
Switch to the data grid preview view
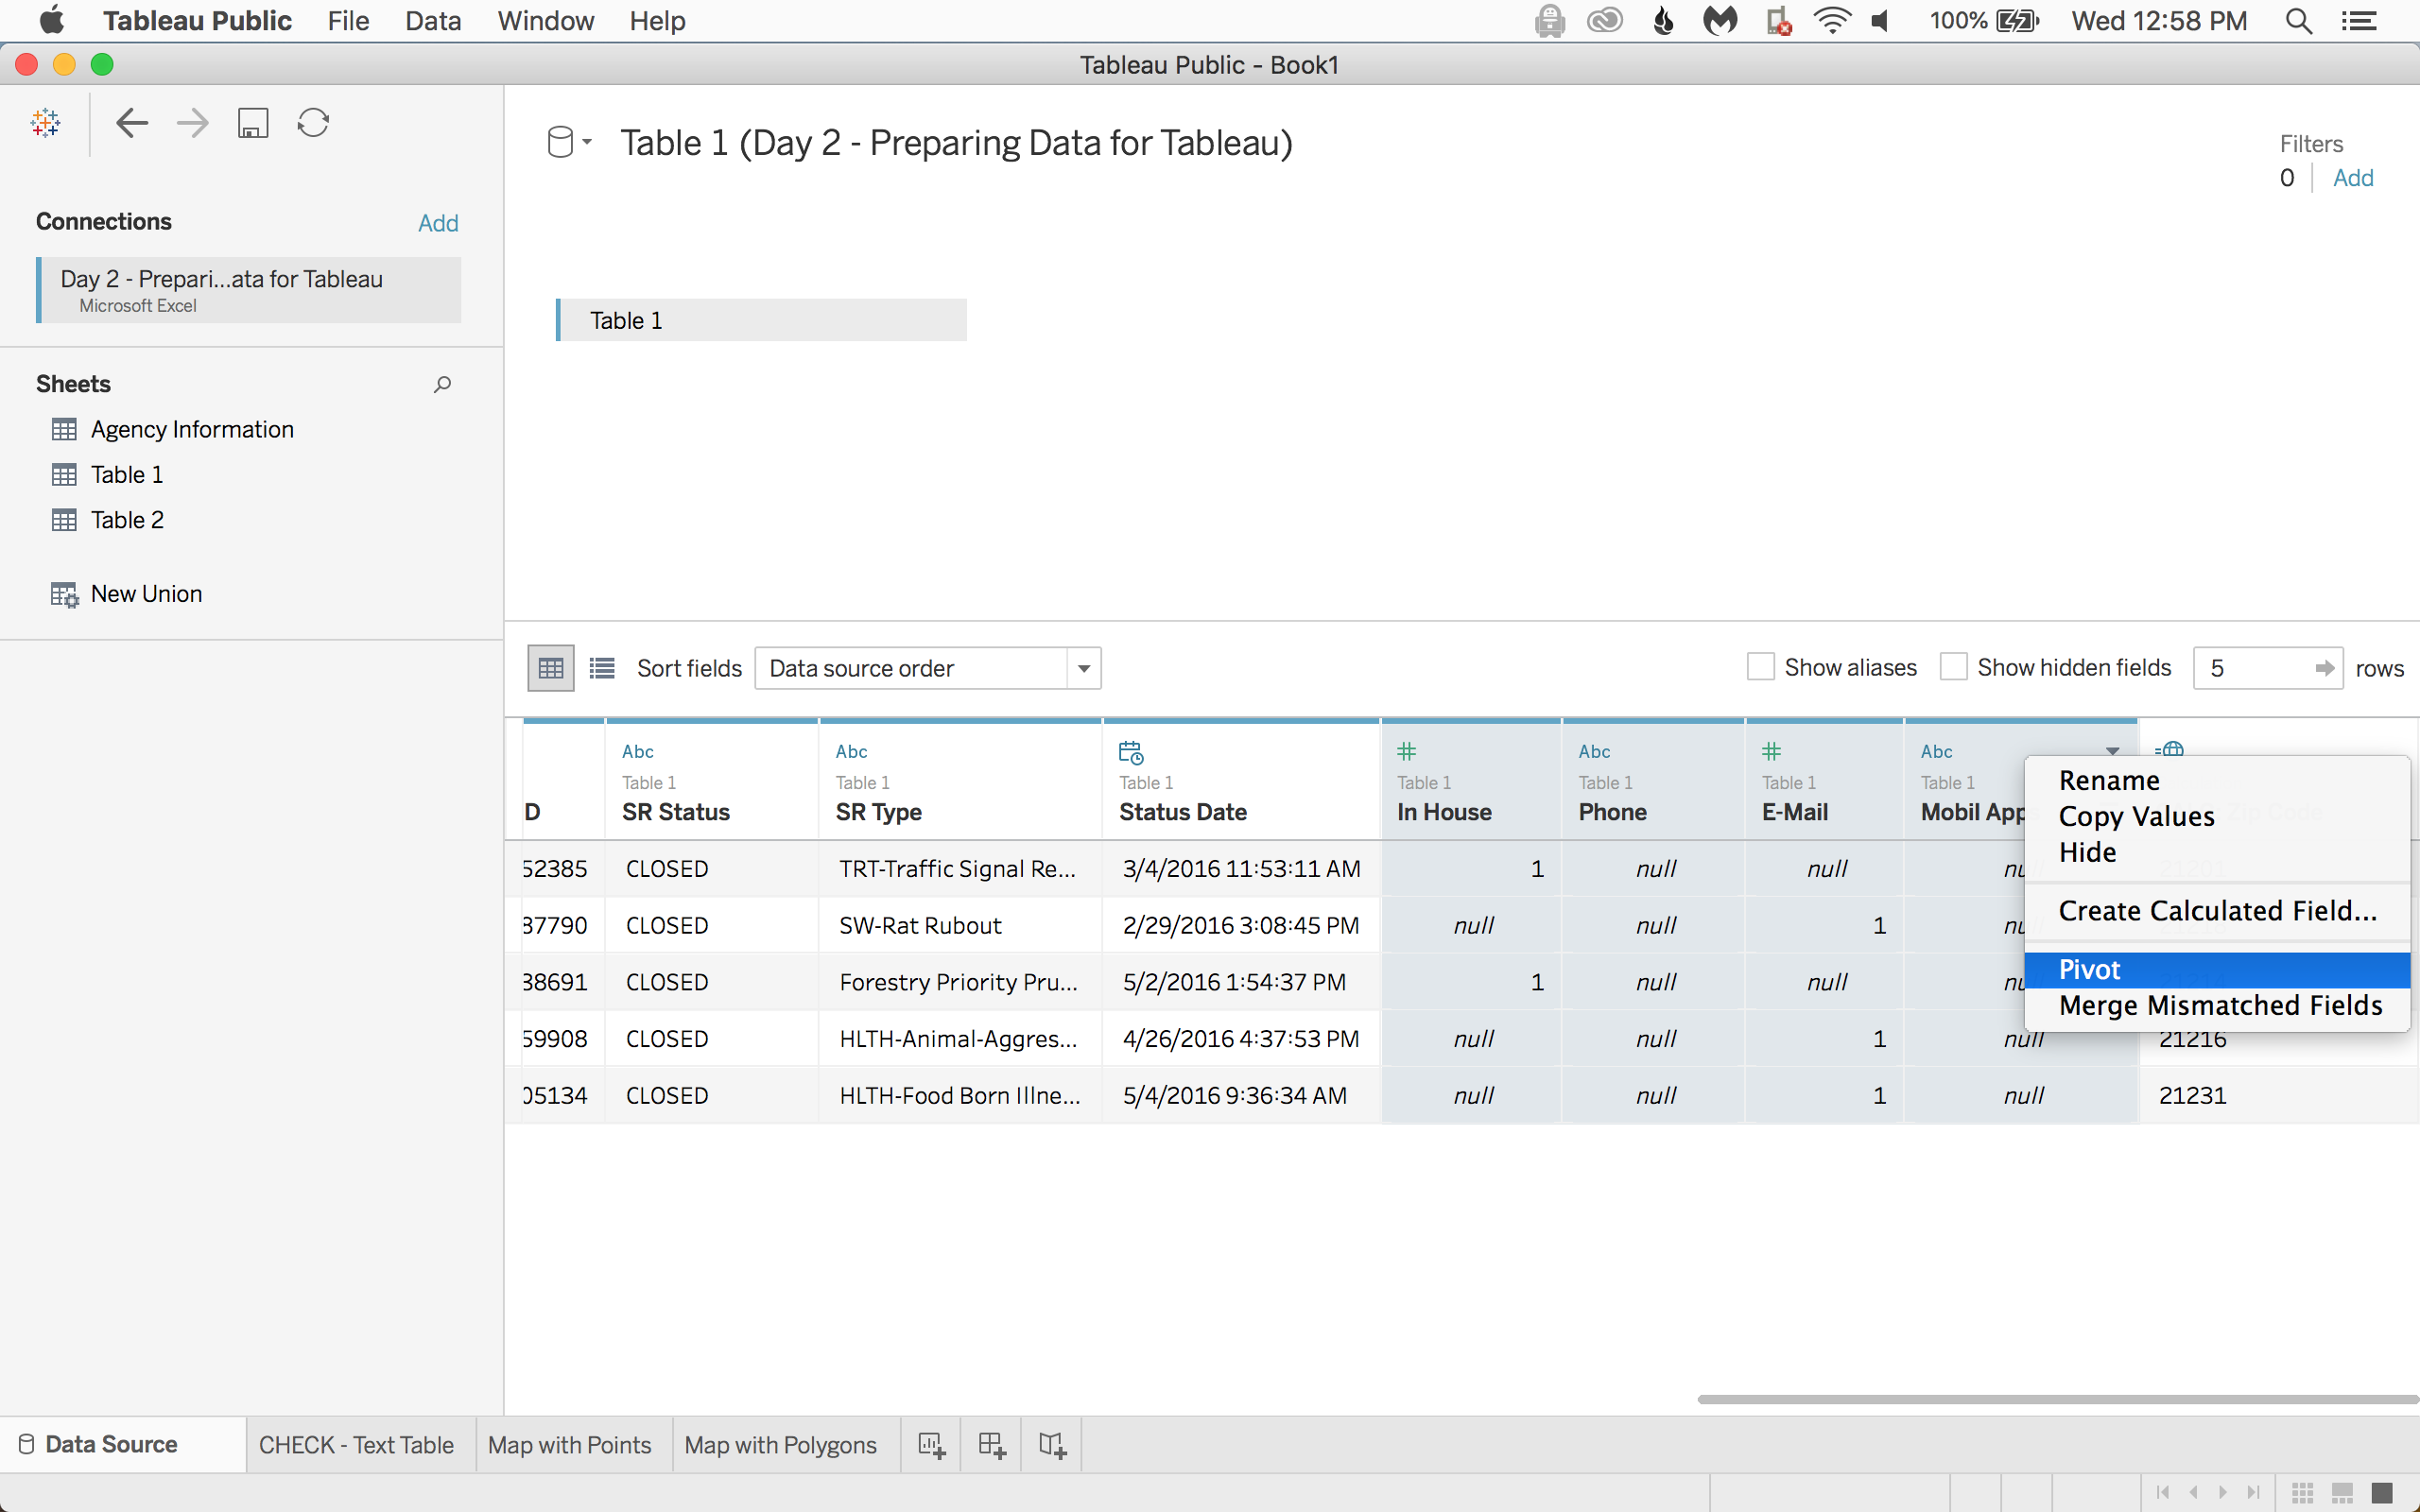[x=551, y=668]
